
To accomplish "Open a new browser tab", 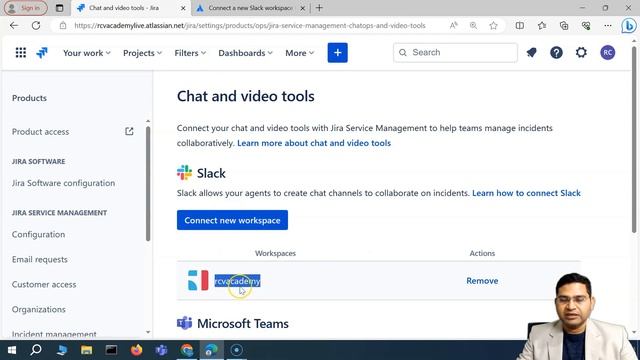I will (319, 8).
